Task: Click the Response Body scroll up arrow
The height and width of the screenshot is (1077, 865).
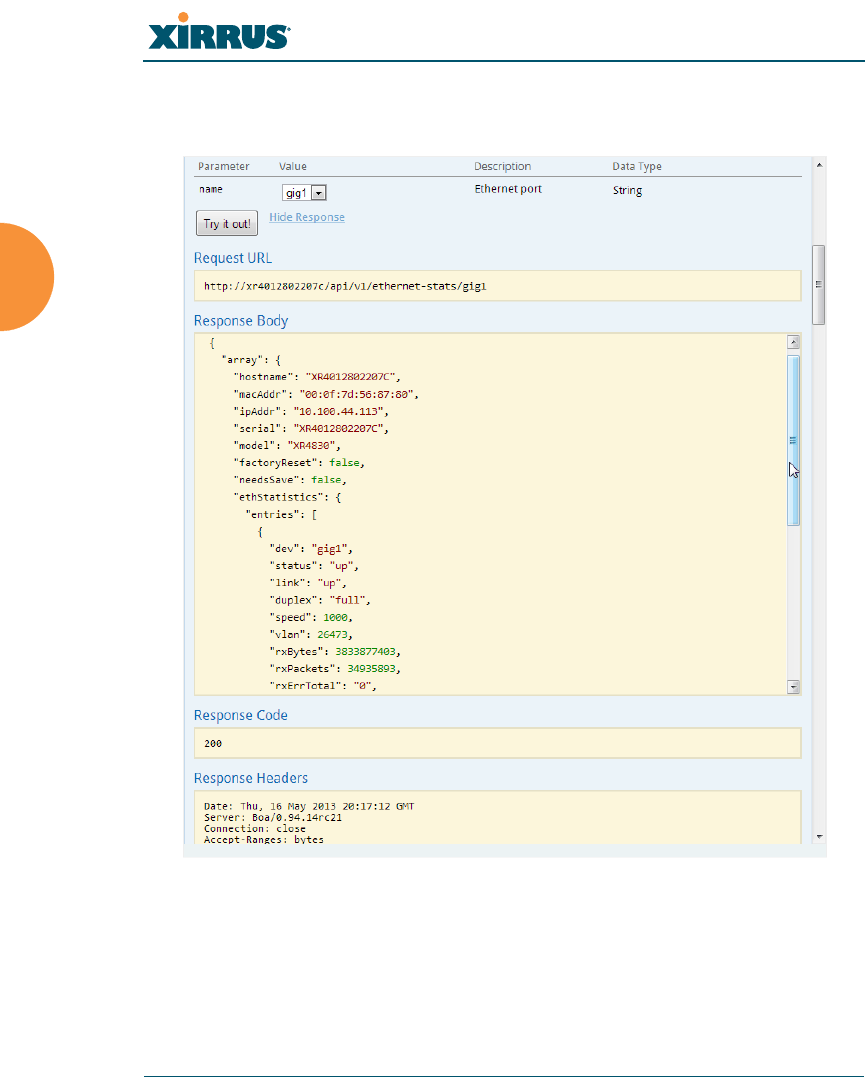Action: pyautogui.click(x=794, y=342)
